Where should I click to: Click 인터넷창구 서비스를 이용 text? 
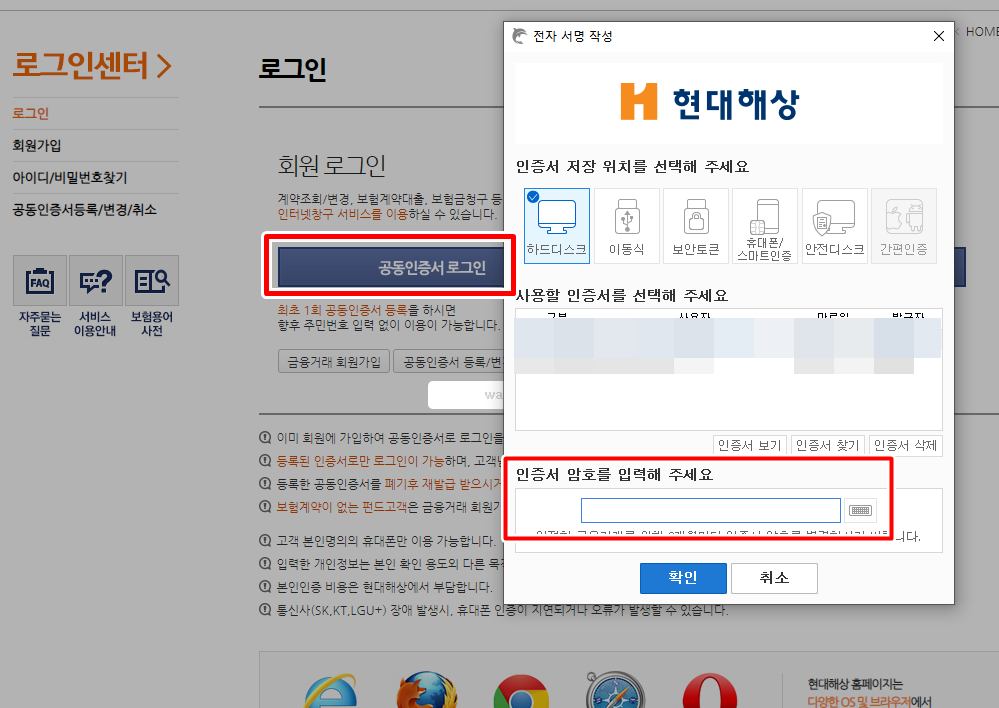point(343,214)
